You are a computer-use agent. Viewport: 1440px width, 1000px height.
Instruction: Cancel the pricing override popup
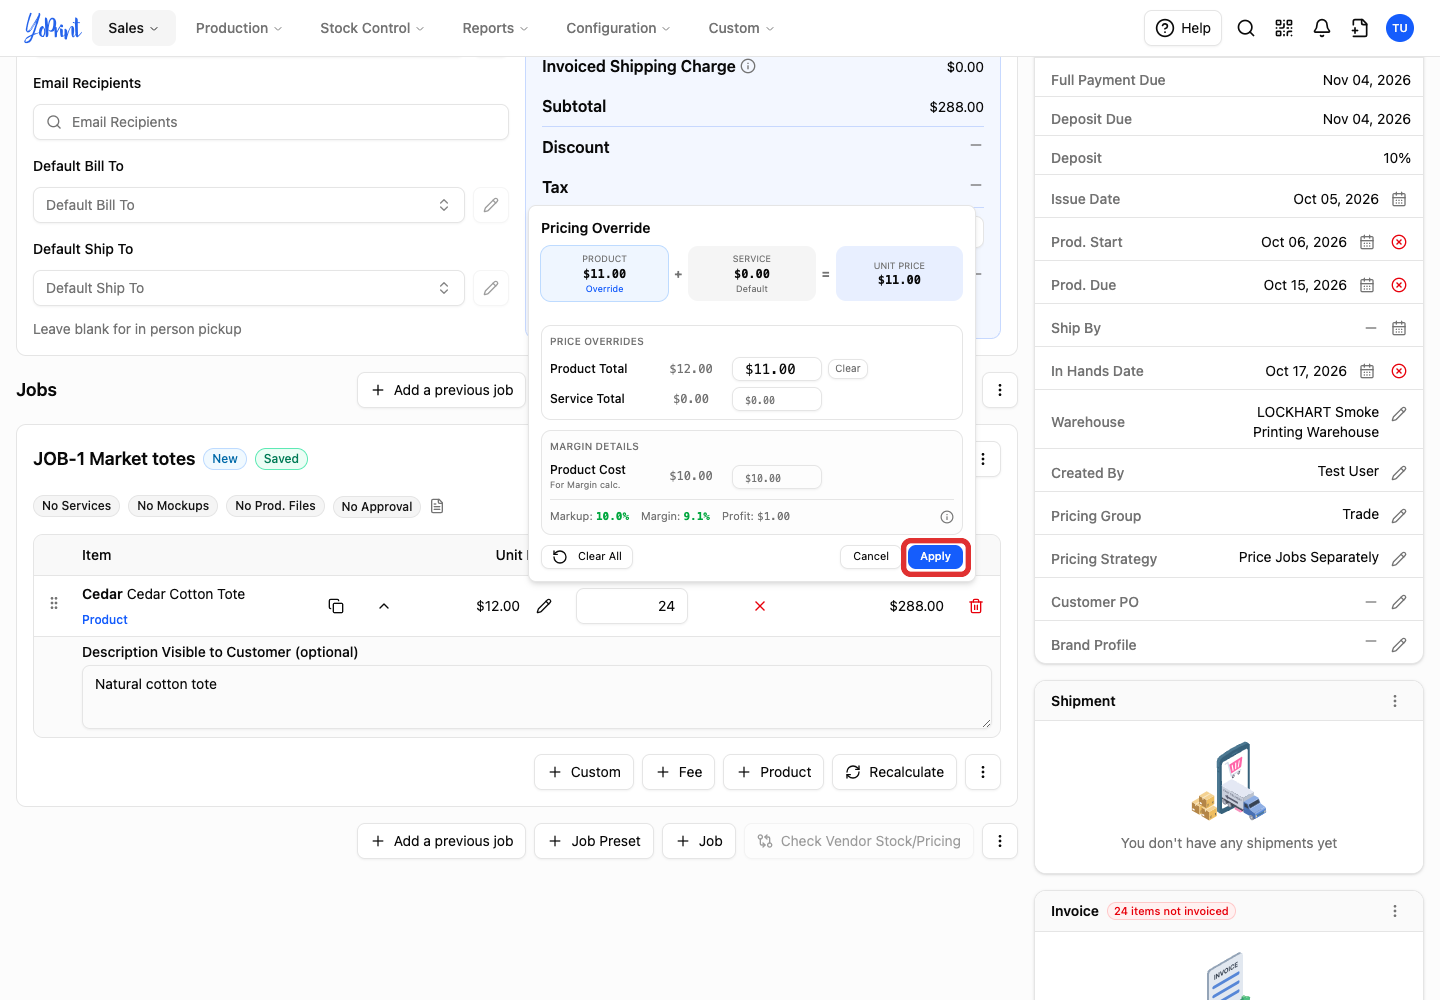pyautogui.click(x=870, y=557)
